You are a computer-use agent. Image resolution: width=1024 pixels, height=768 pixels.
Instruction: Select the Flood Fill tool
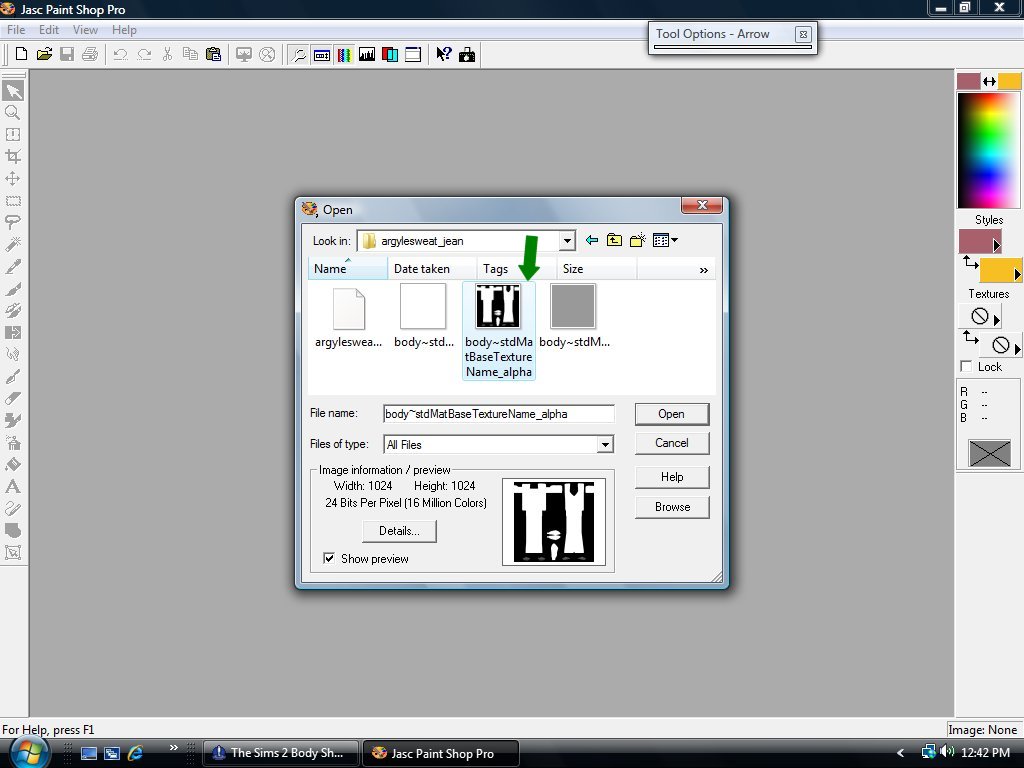(x=13, y=464)
